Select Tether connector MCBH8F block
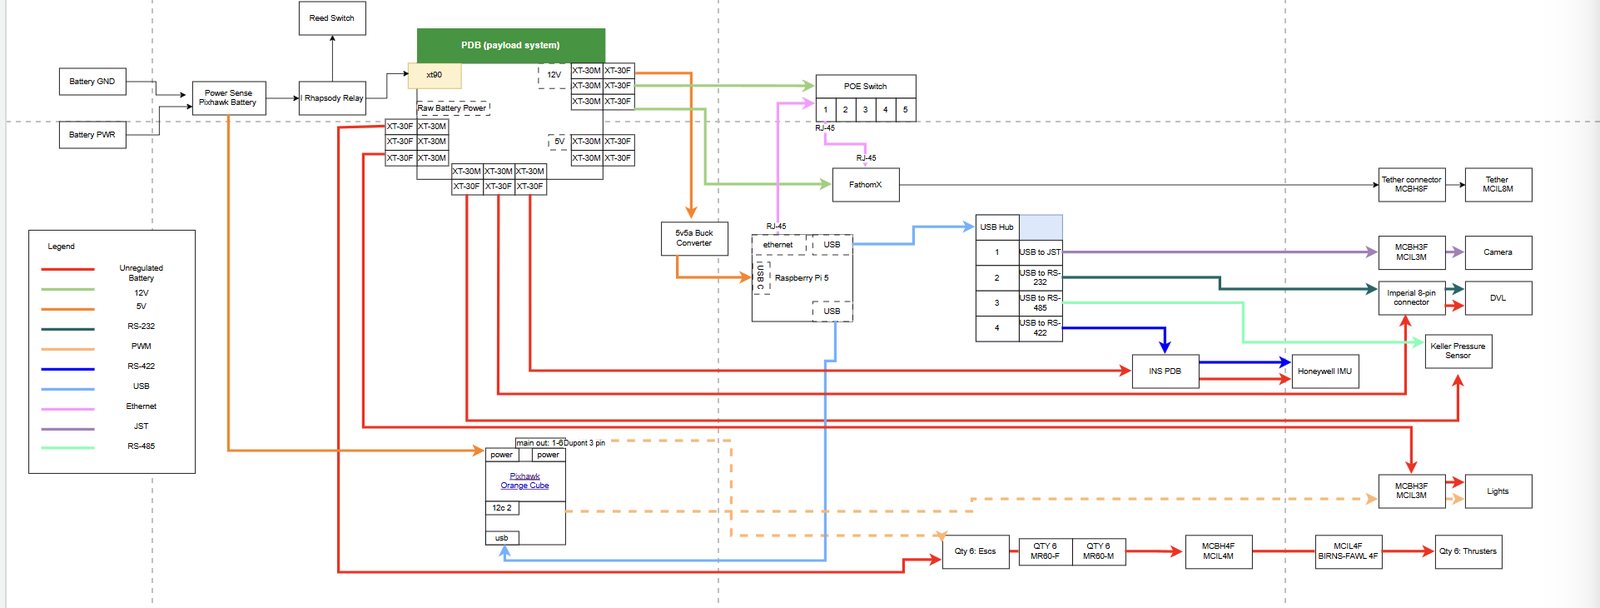 tap(1412, 185)
